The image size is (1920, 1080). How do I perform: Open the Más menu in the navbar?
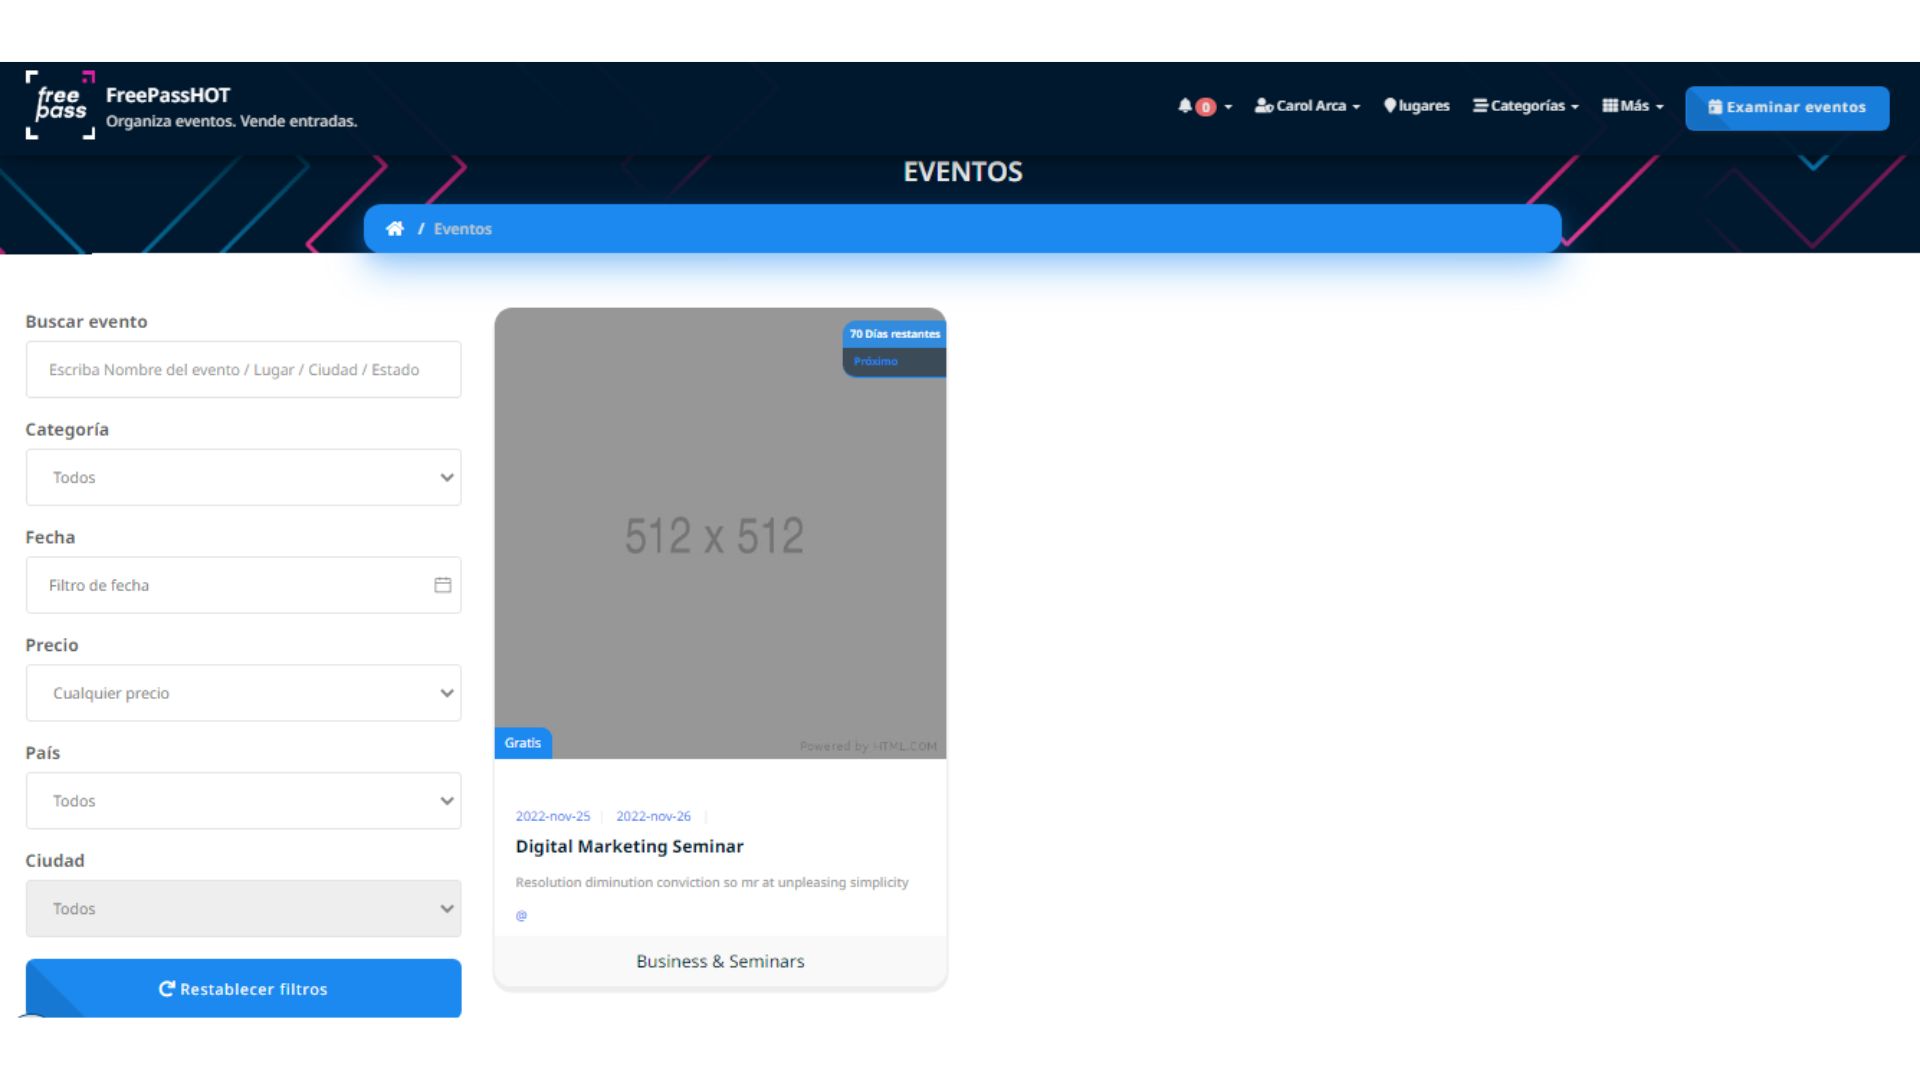pos(1632,105)
